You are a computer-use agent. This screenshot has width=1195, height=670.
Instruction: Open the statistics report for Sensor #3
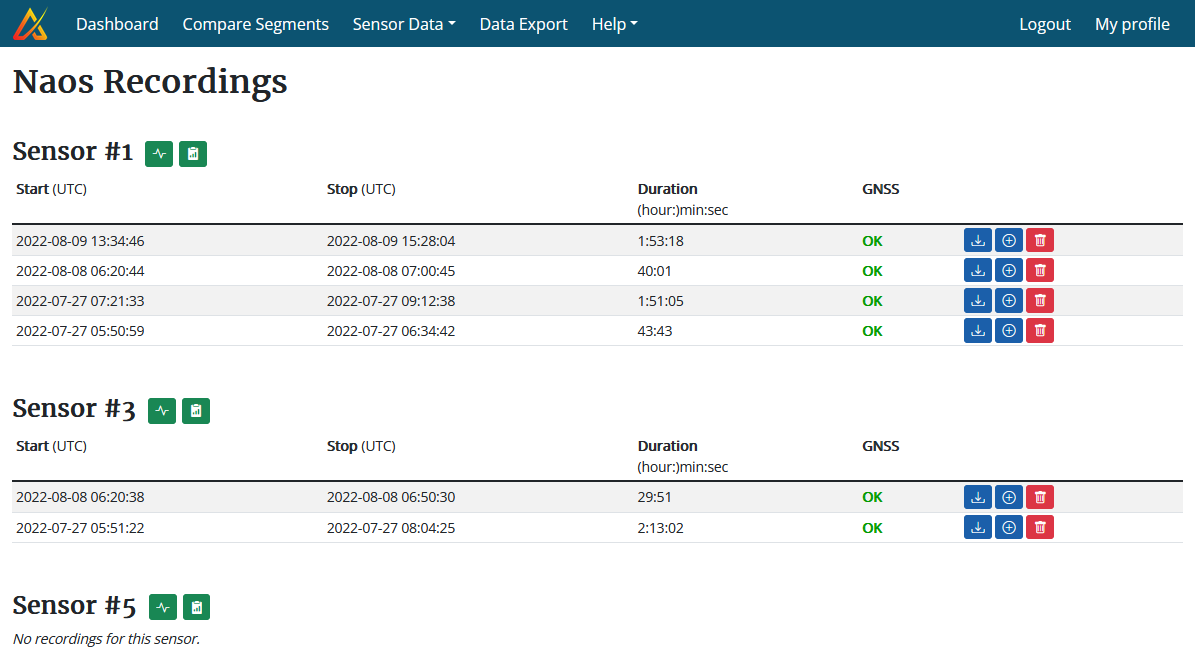tap(196, 410)
